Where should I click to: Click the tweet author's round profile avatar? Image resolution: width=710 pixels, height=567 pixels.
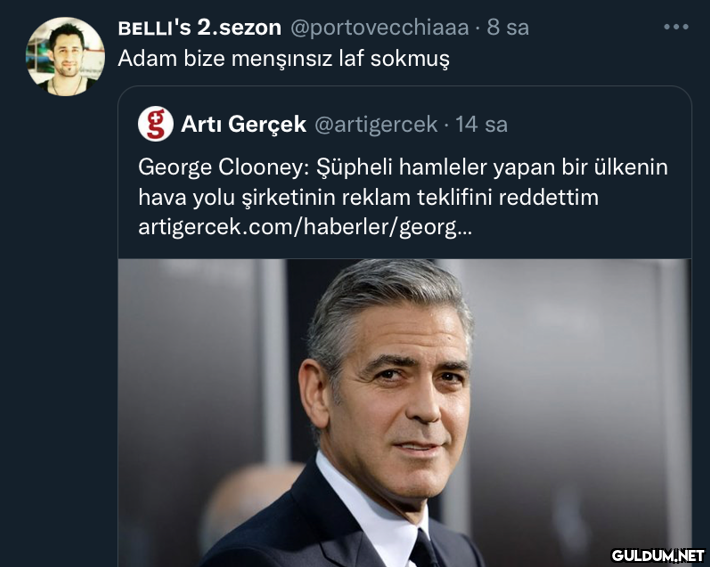[x=65, y=57]
